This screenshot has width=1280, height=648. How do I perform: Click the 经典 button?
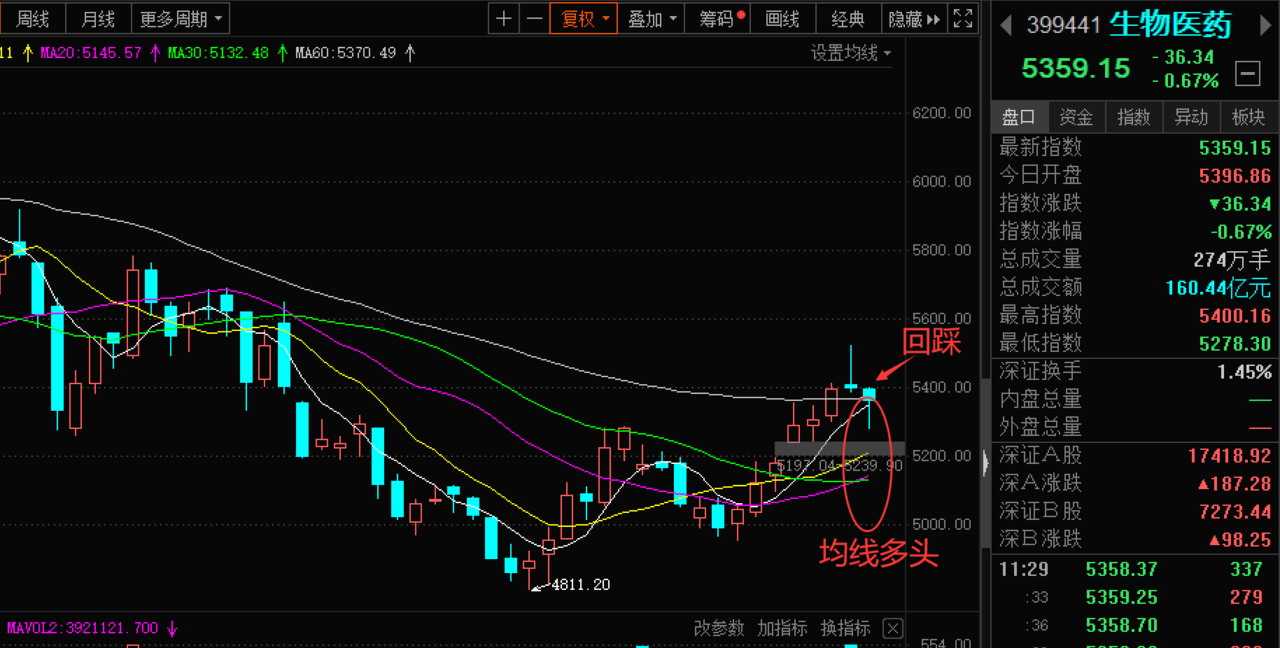(x=848, y=18)
